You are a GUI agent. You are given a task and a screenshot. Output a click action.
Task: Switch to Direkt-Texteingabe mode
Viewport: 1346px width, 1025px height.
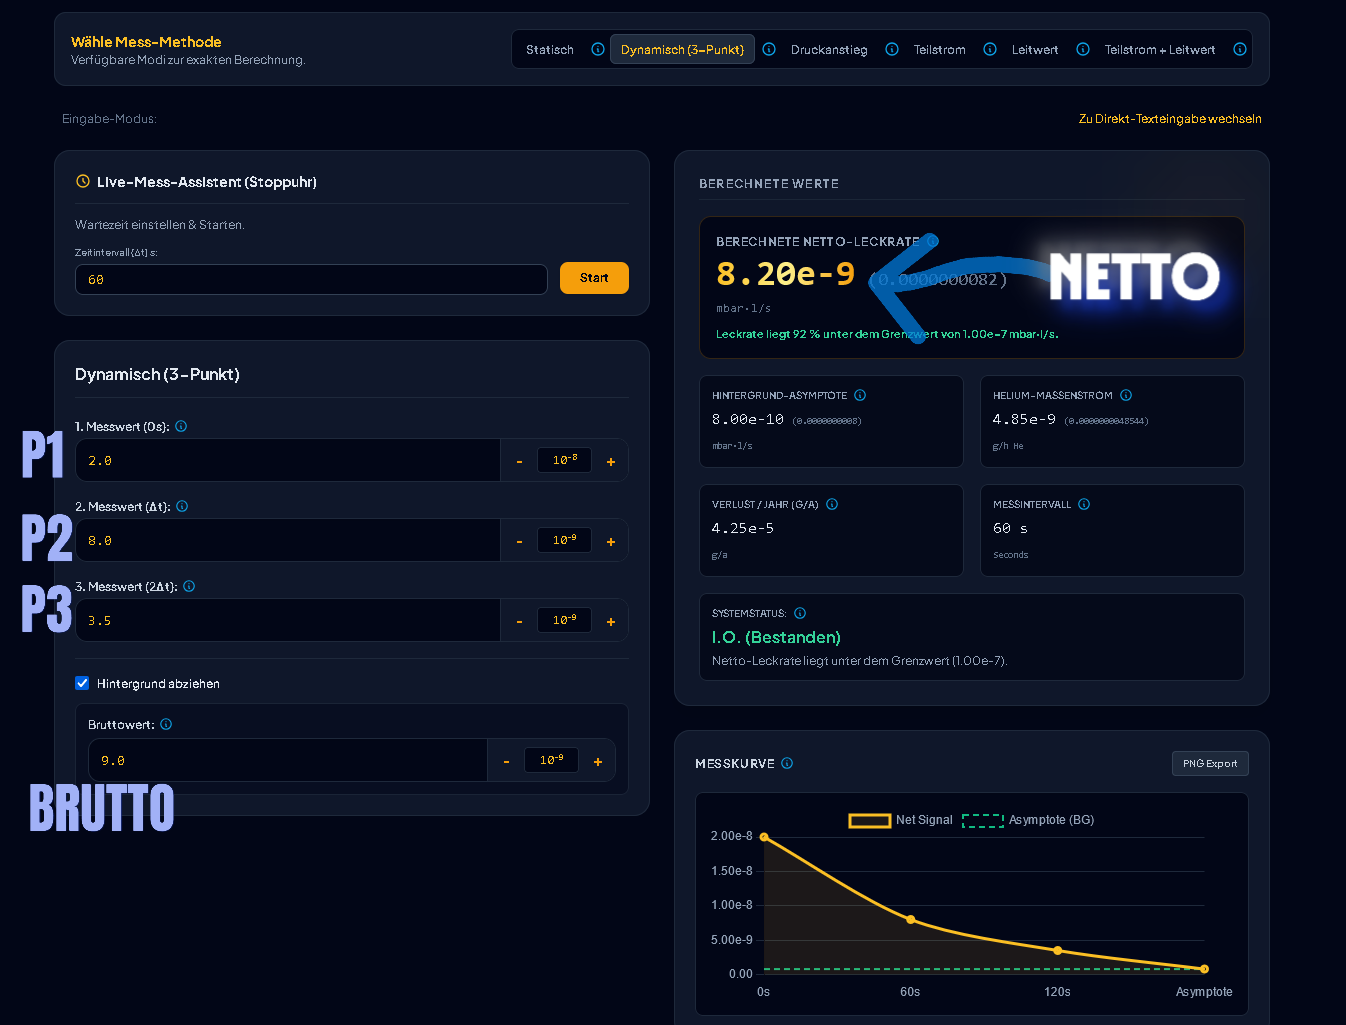pyautogui.click(x=1170, y=118)
